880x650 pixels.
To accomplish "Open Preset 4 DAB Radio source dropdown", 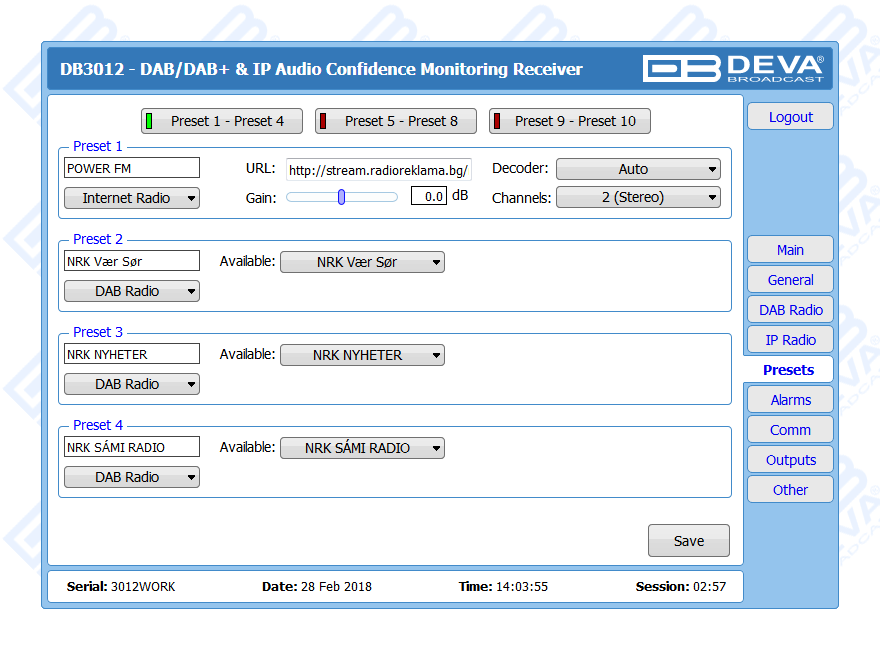I will pos(132,477).
